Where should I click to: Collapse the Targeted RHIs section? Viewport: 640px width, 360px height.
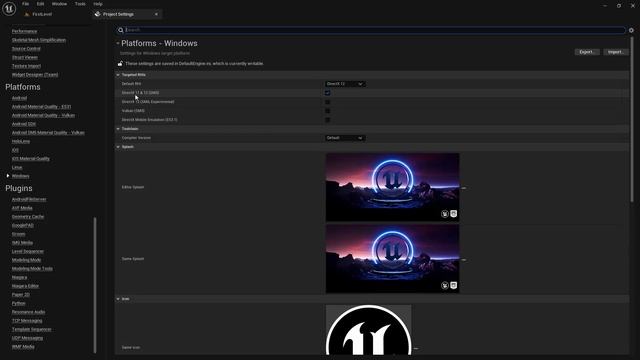tap(118, 75)
